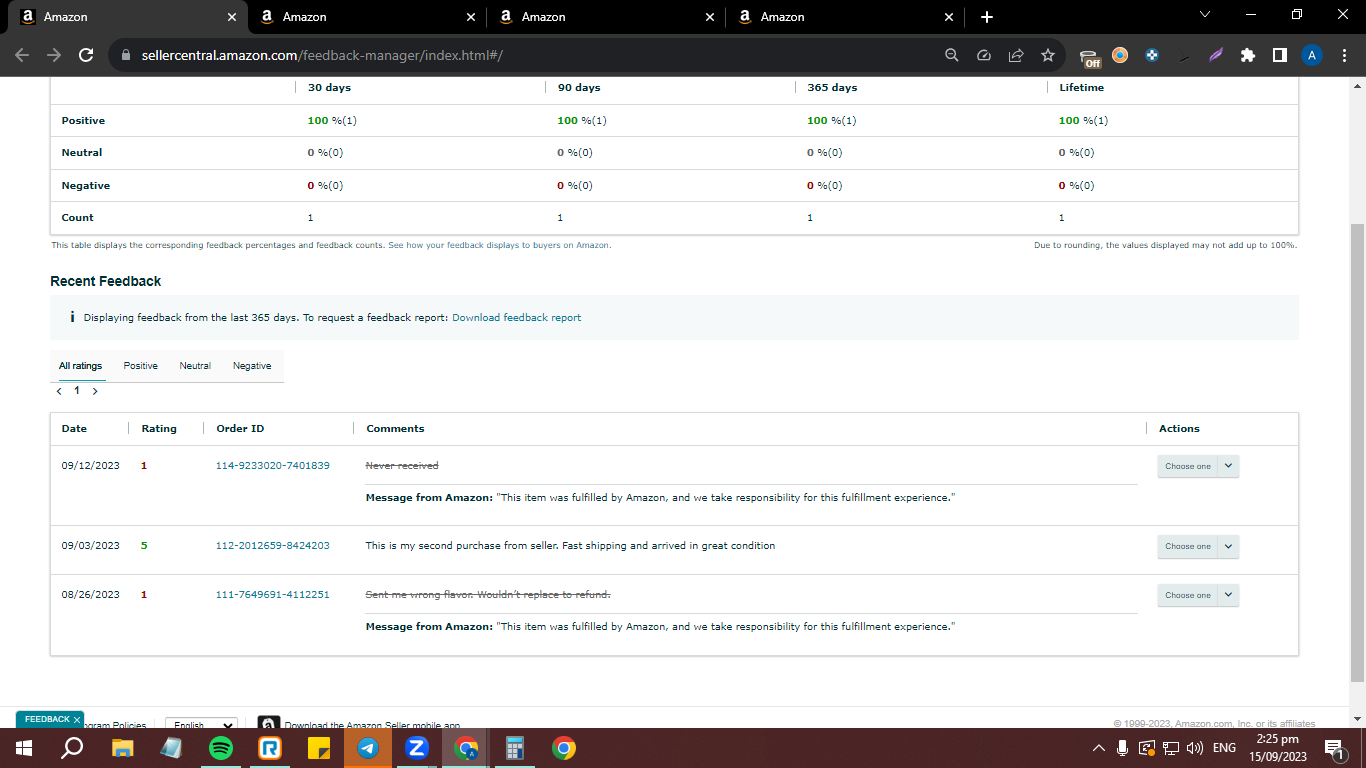
Task: Go to the previous feedback page arrow
Action: pos(60,391)
